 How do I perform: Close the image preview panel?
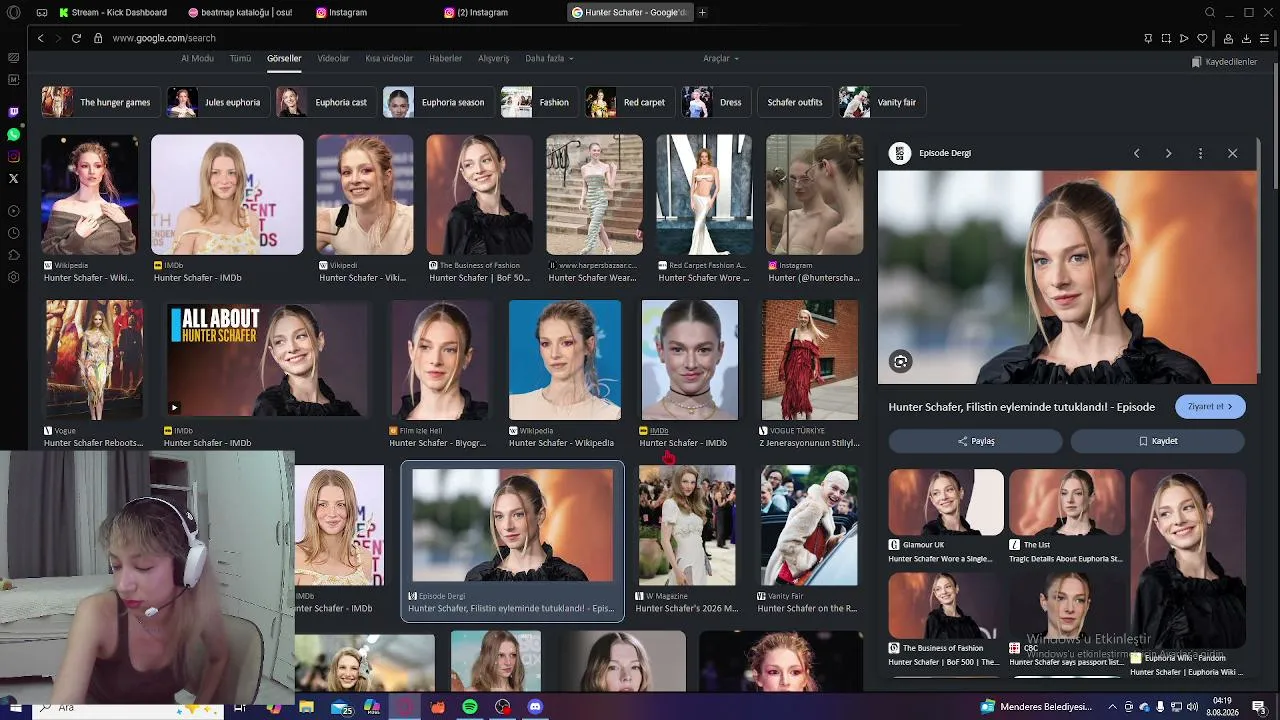(1232, 153)
